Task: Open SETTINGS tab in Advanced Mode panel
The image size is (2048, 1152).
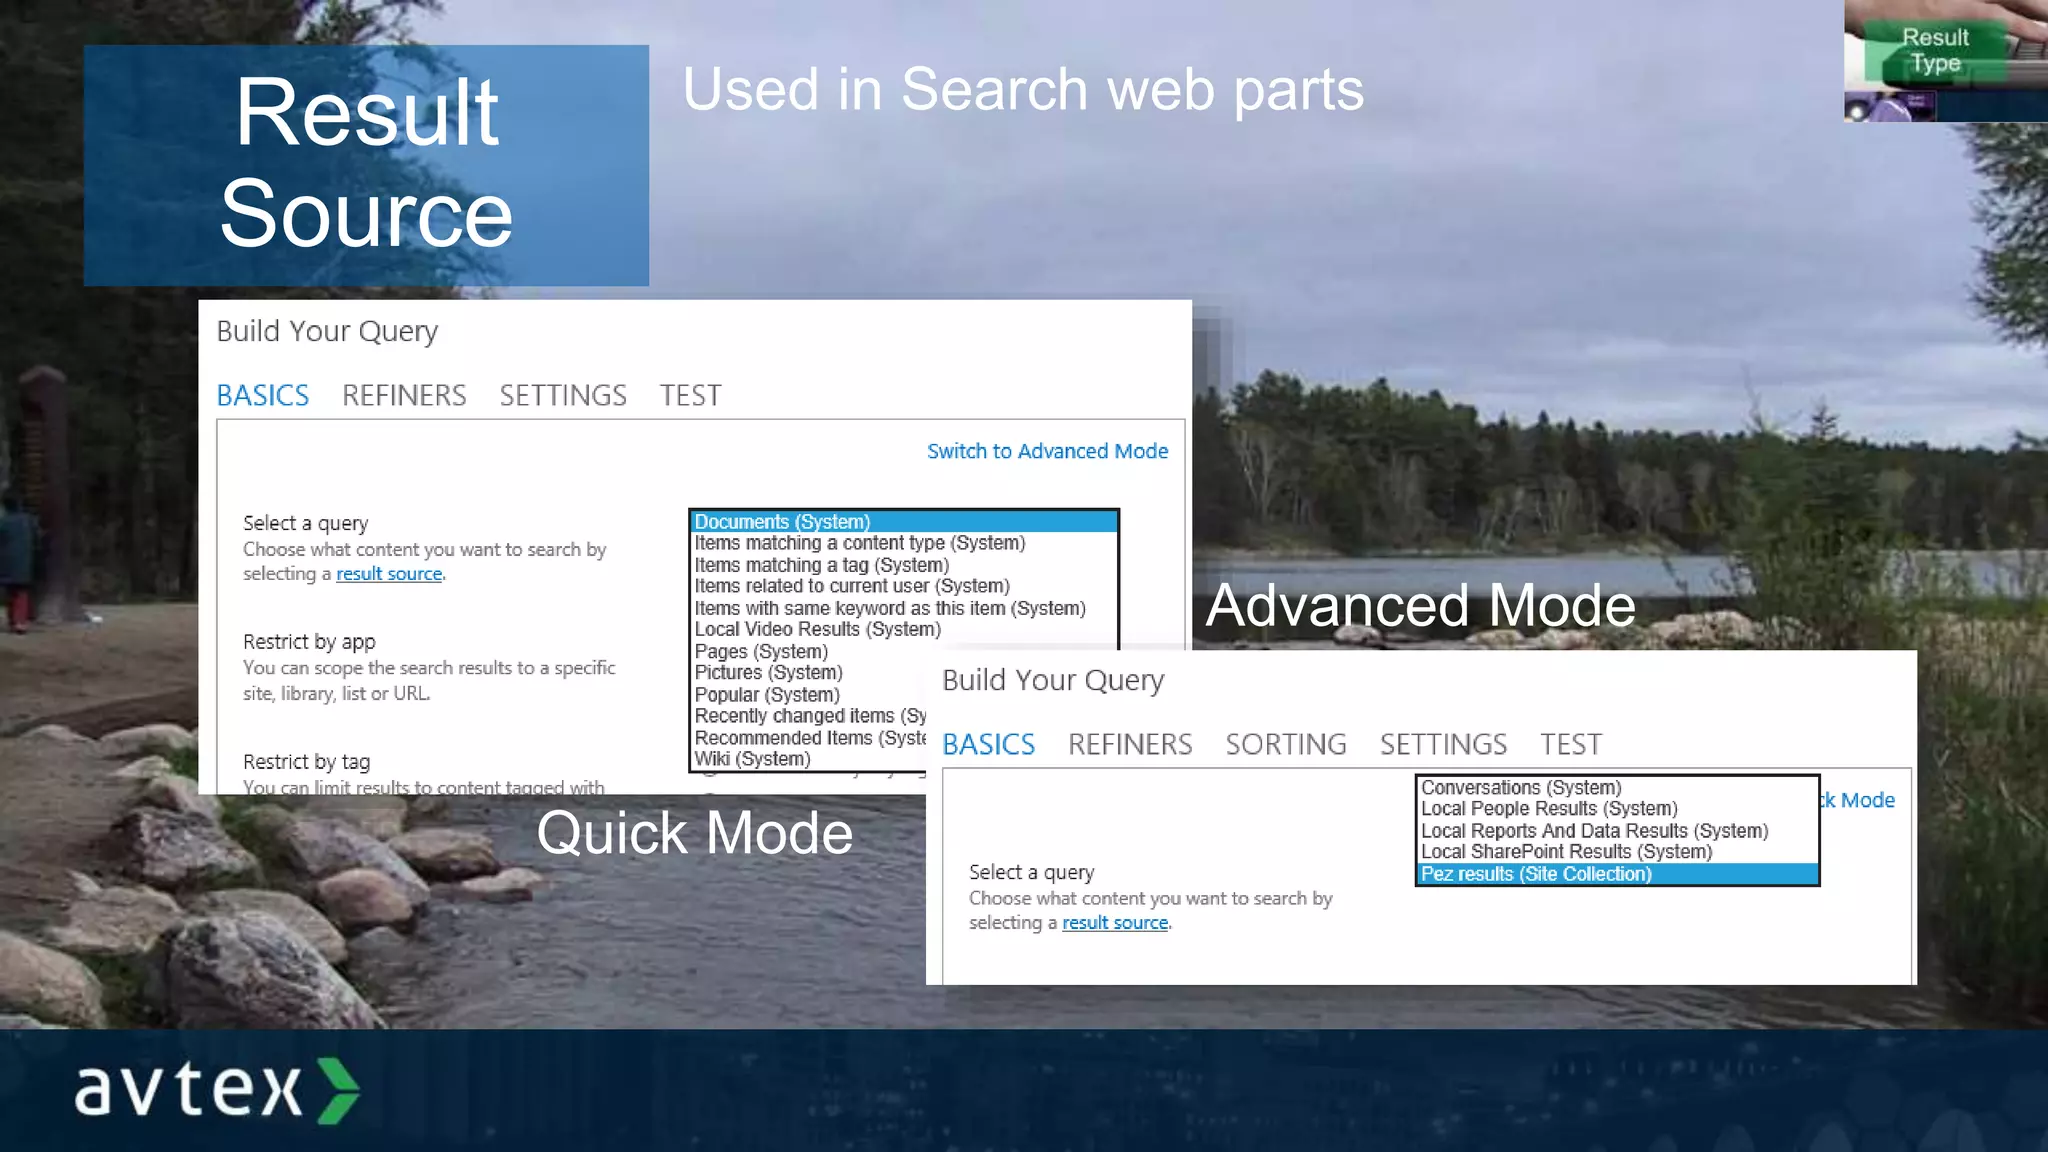Action: (x=1443, y=744)
